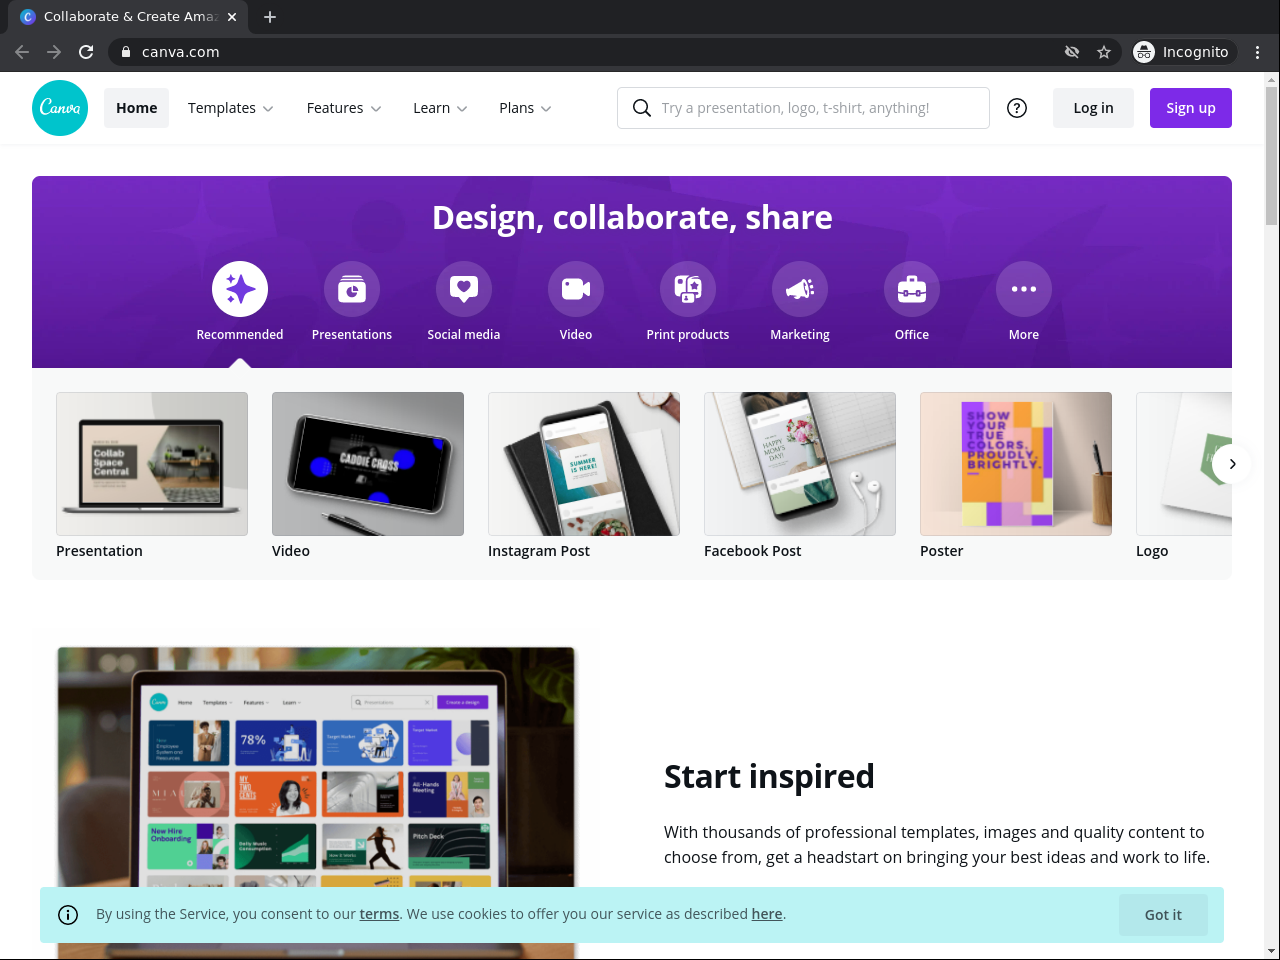Image resolution: width=1280 pixels, height=960 pixels.
Task: Click the Logo label
Action: point(1152,551)
